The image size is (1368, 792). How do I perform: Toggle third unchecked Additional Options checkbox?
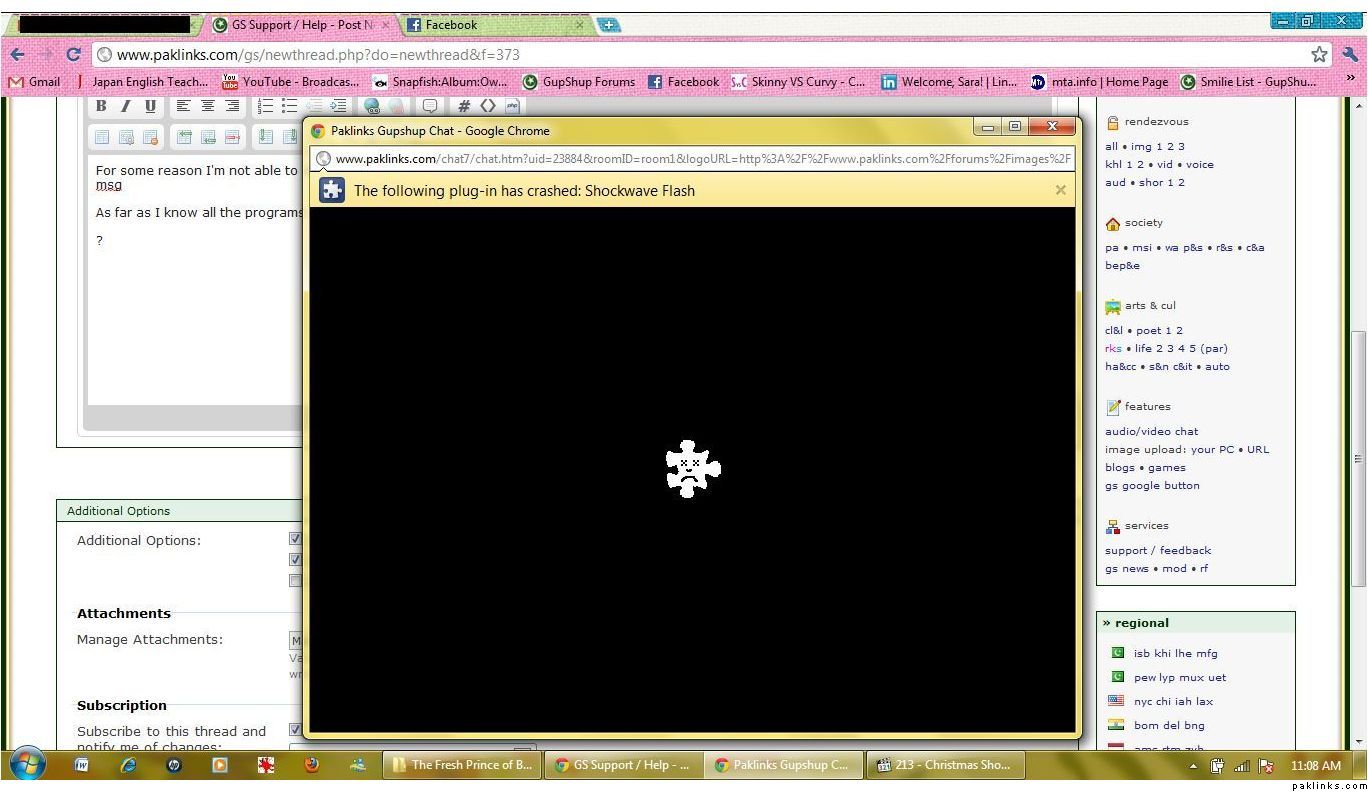295,581
